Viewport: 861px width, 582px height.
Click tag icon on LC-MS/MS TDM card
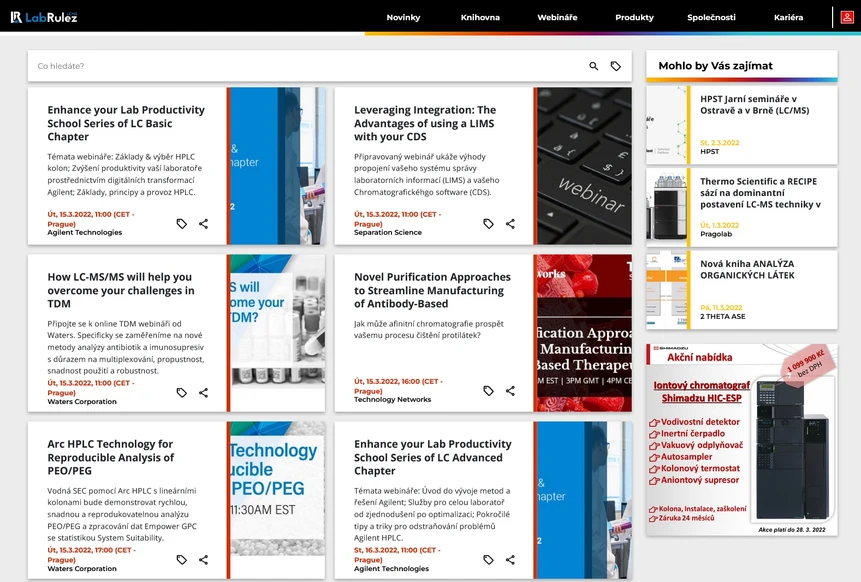(182, 393)
